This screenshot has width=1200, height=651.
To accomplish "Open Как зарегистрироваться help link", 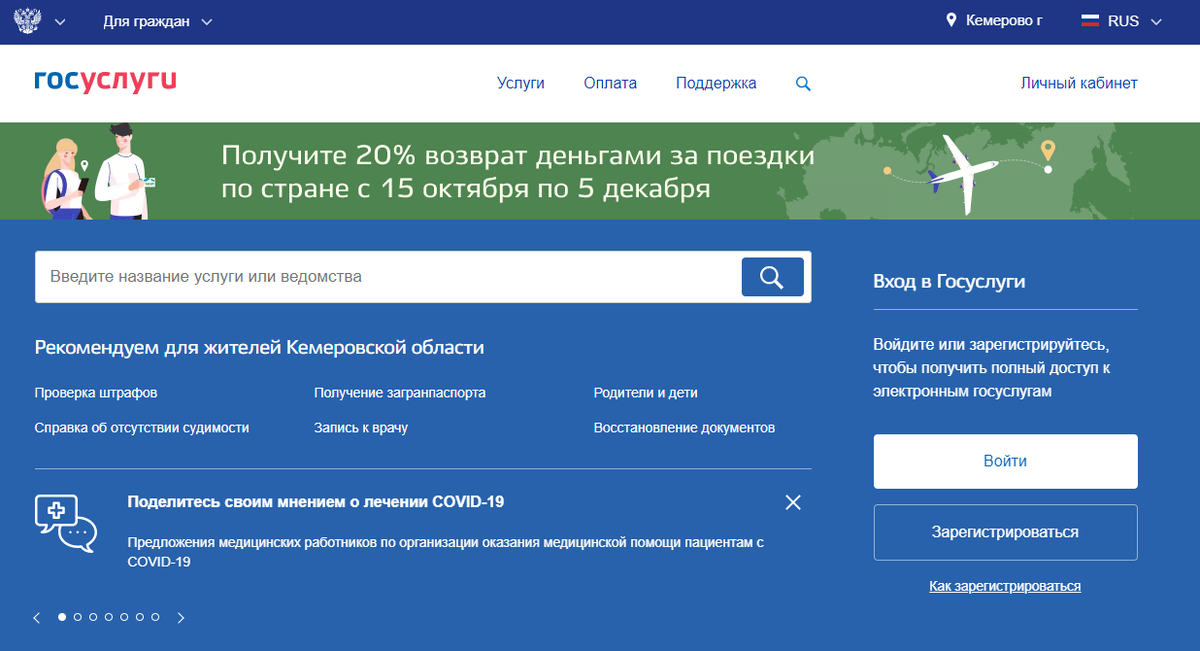I will (1005, 586).
